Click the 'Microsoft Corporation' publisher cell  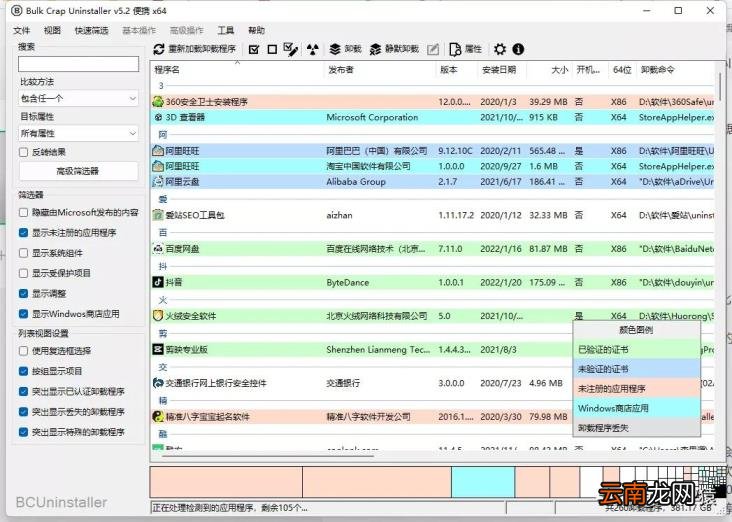(372, 117)
